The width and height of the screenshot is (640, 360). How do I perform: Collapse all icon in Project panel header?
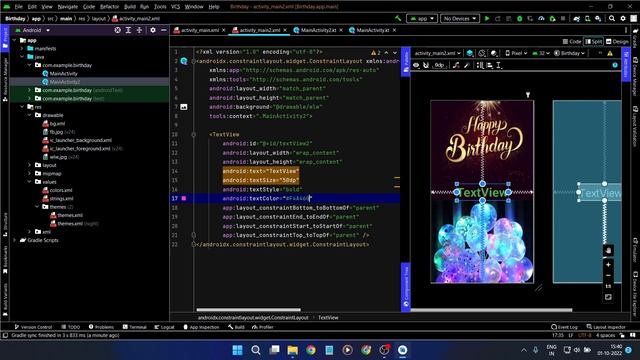tap(139, 30)
